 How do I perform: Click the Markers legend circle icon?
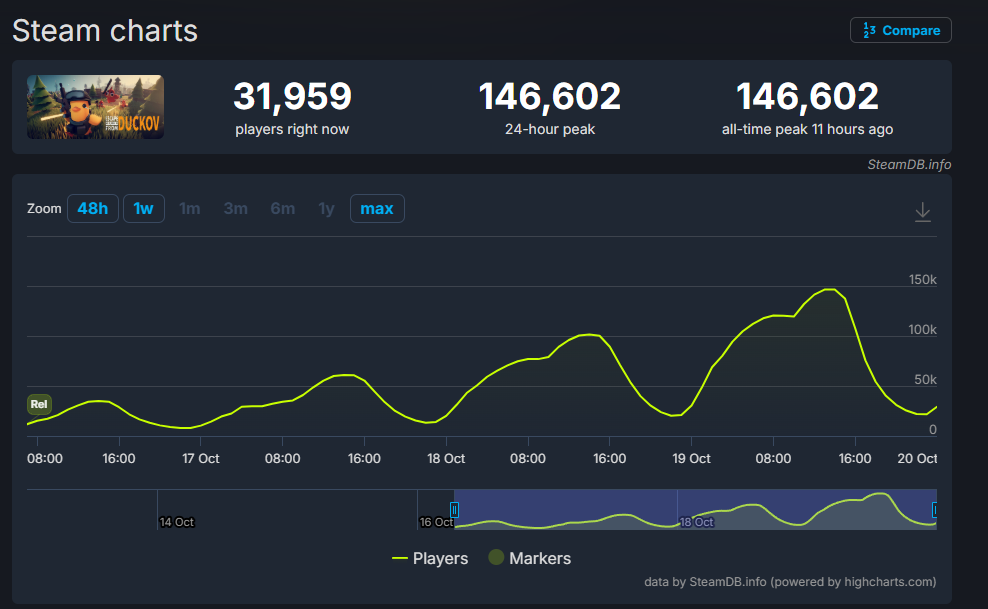(496, 558)
